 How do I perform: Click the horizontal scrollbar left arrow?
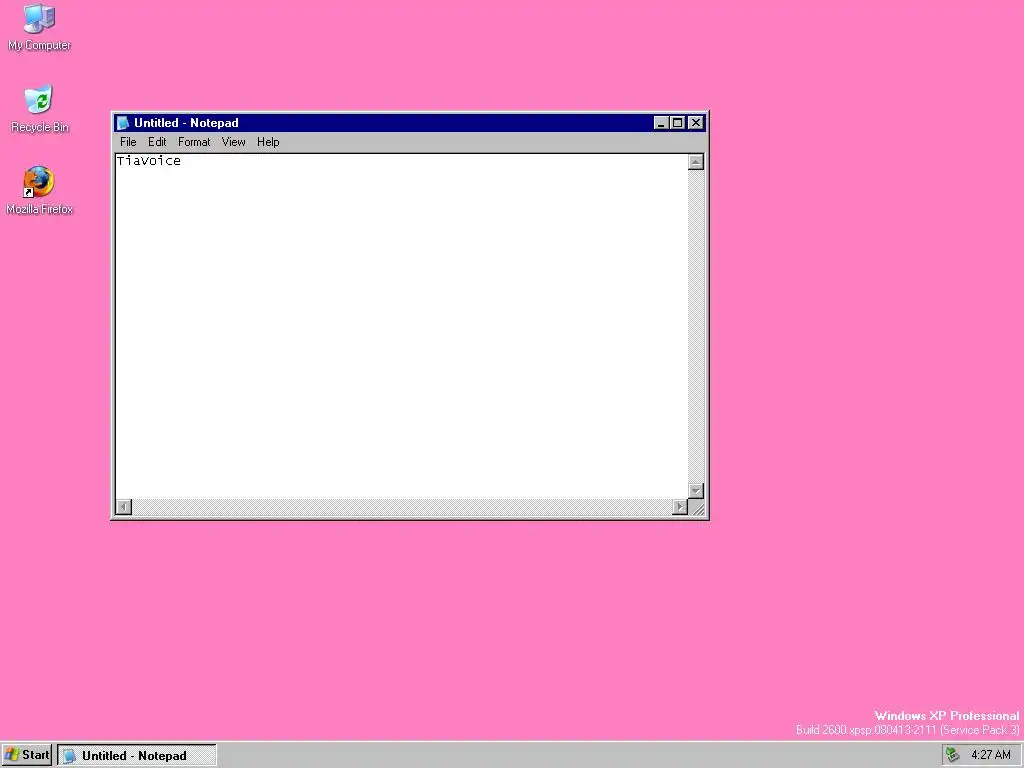tap(124, 507)
